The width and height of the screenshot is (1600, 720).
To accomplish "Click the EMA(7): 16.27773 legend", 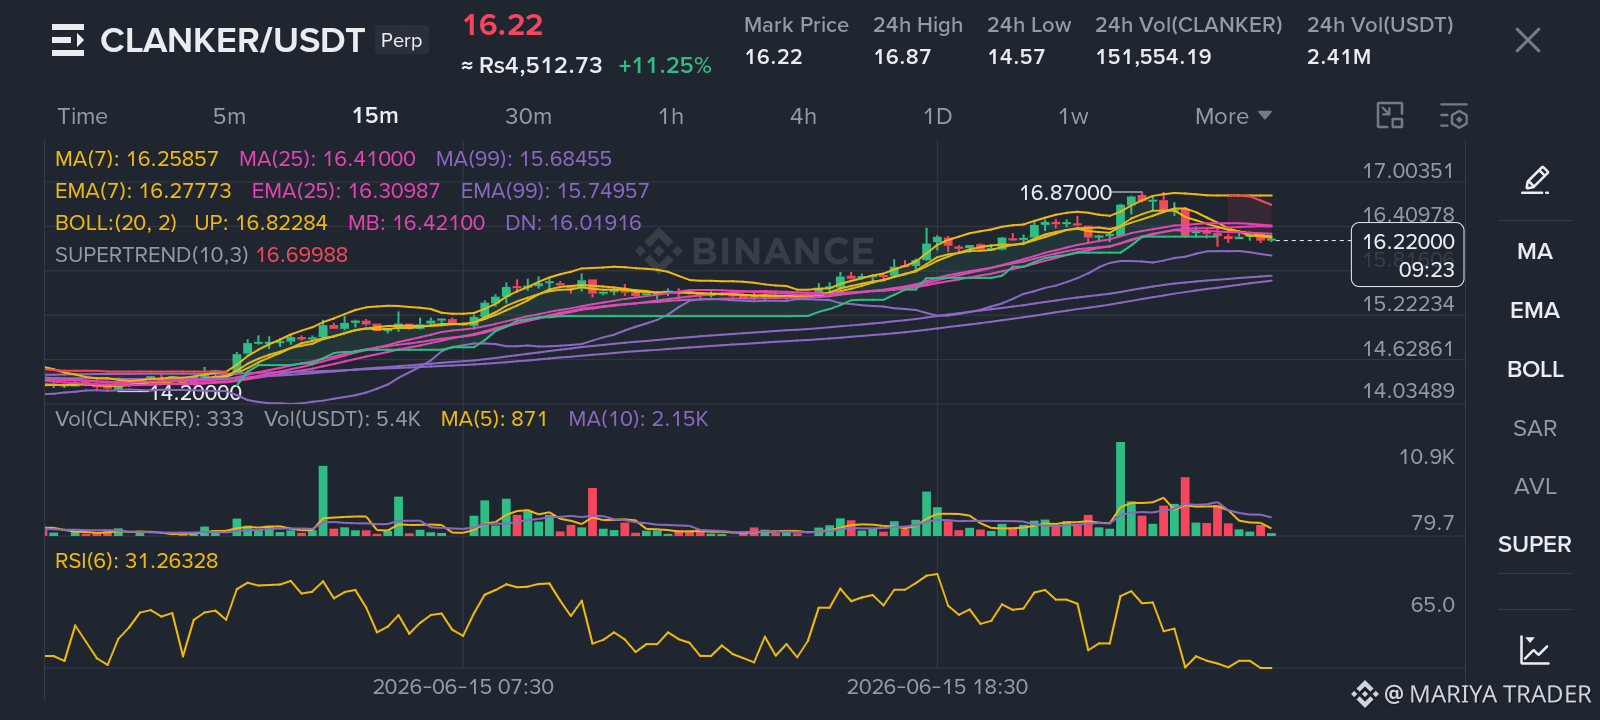I will click(143, 191).
